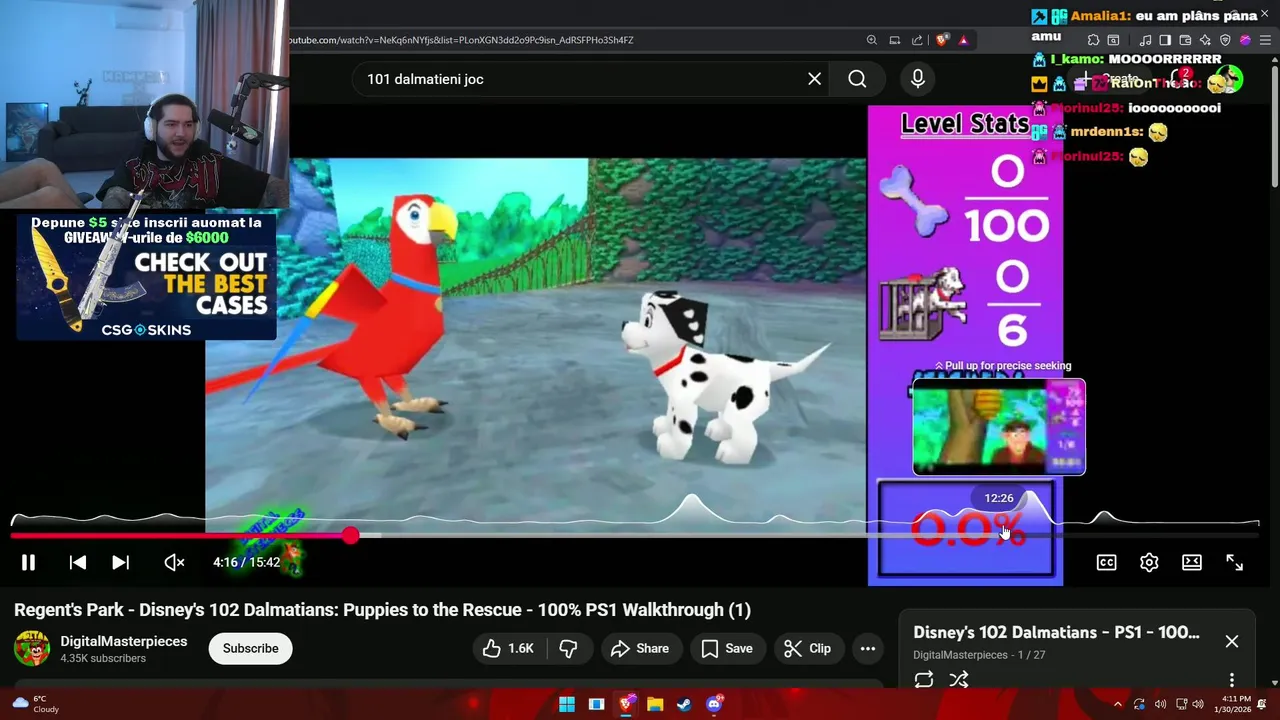Screen dimensions: 1280x720
Task: Open Steam from taskbar
Action: click(684, 704)
